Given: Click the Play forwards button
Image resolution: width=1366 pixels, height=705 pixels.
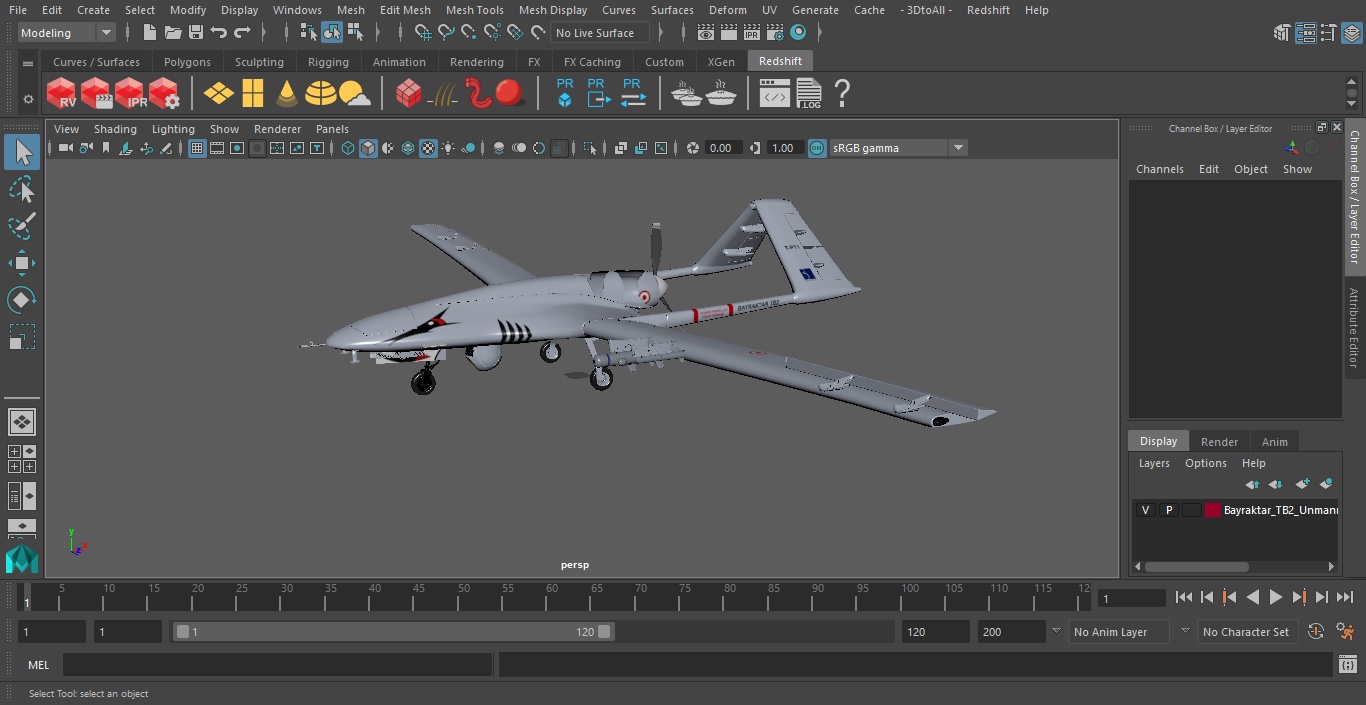Looking at the screenshot, I should [x=1276, y=597].
